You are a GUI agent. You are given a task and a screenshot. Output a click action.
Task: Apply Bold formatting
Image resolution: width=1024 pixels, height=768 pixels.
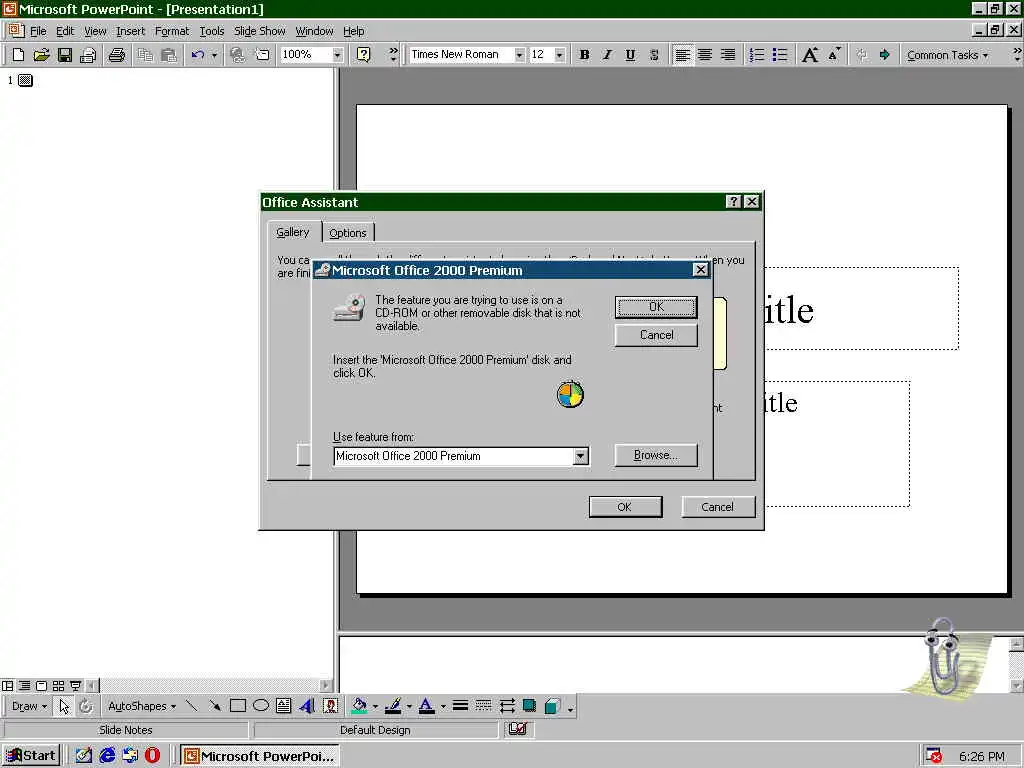584,55
